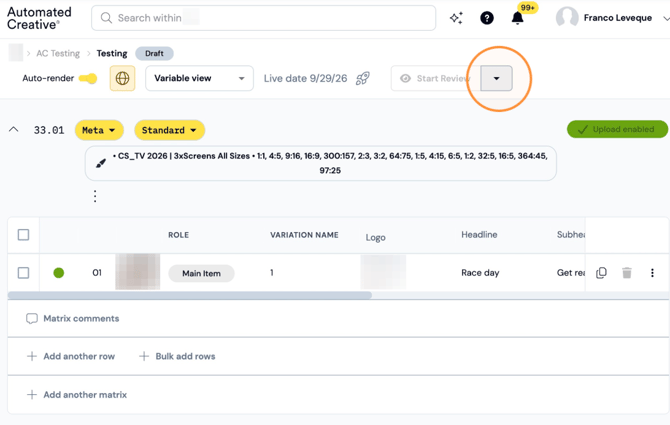The image size is (670, 425).
Task: Open row 01 more options menu
Action: (652, 273)
